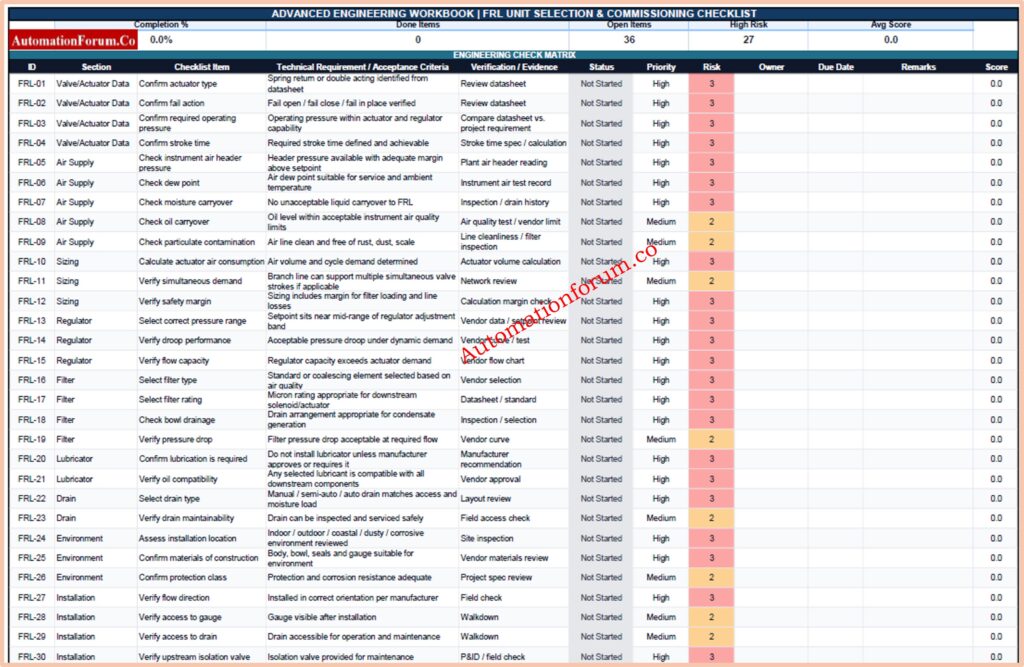Click the Remarks column header

[x=918, y=67]
